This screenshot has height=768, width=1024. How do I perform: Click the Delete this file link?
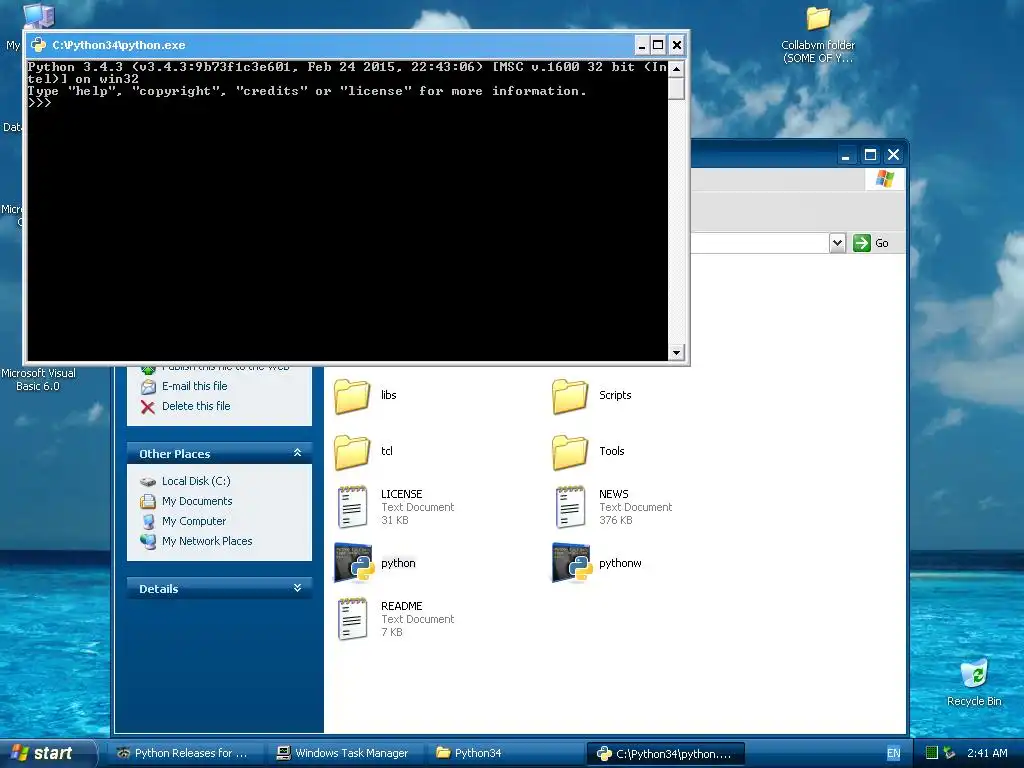(196, 406)
